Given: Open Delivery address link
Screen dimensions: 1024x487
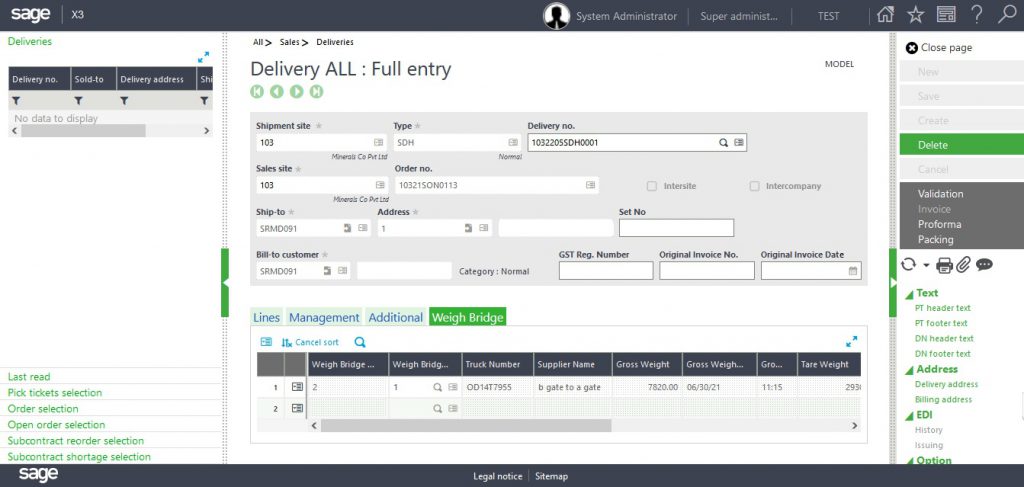Looking at the screenshot, I should [946, 385].
